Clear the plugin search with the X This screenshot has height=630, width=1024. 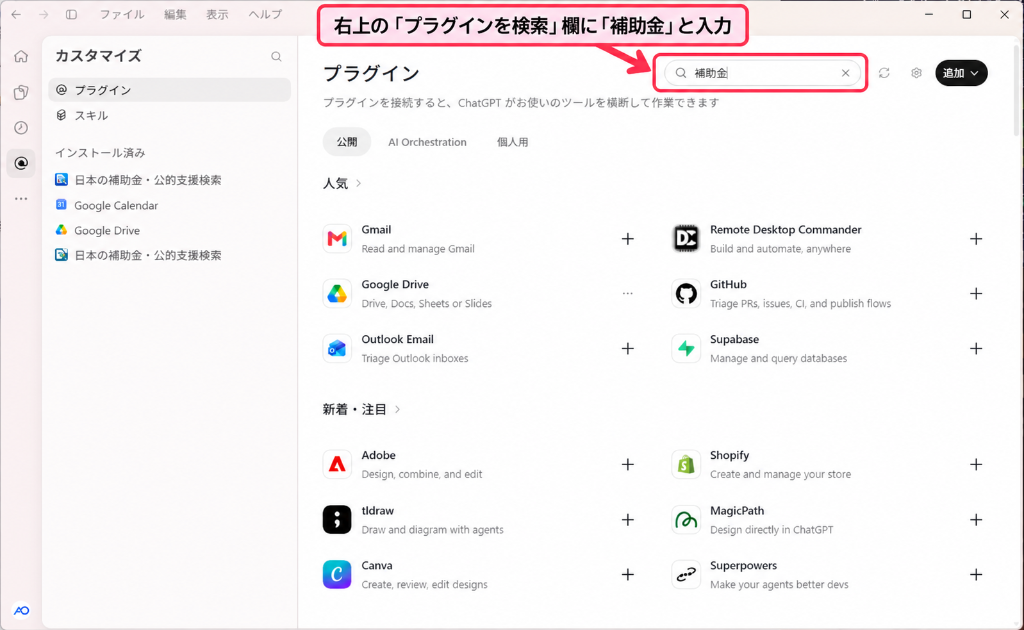click(845, 73)
